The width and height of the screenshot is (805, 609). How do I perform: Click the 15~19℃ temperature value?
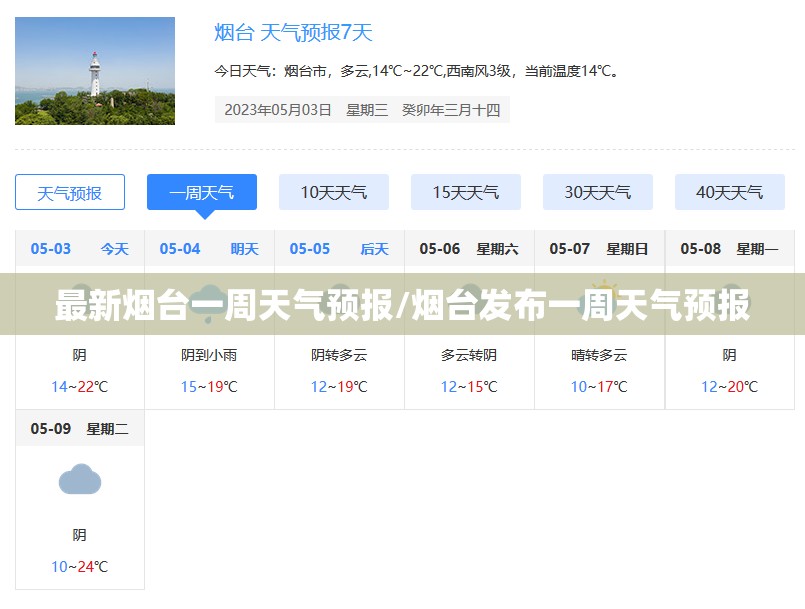209,387
